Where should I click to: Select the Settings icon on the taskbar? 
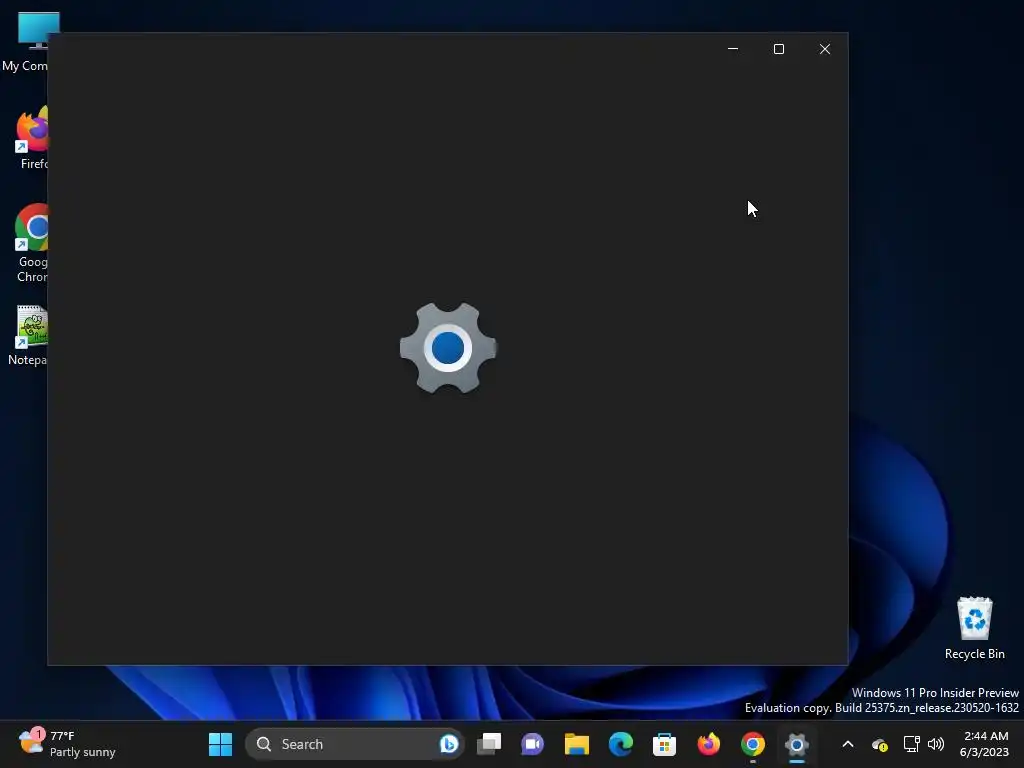point(797,744)
